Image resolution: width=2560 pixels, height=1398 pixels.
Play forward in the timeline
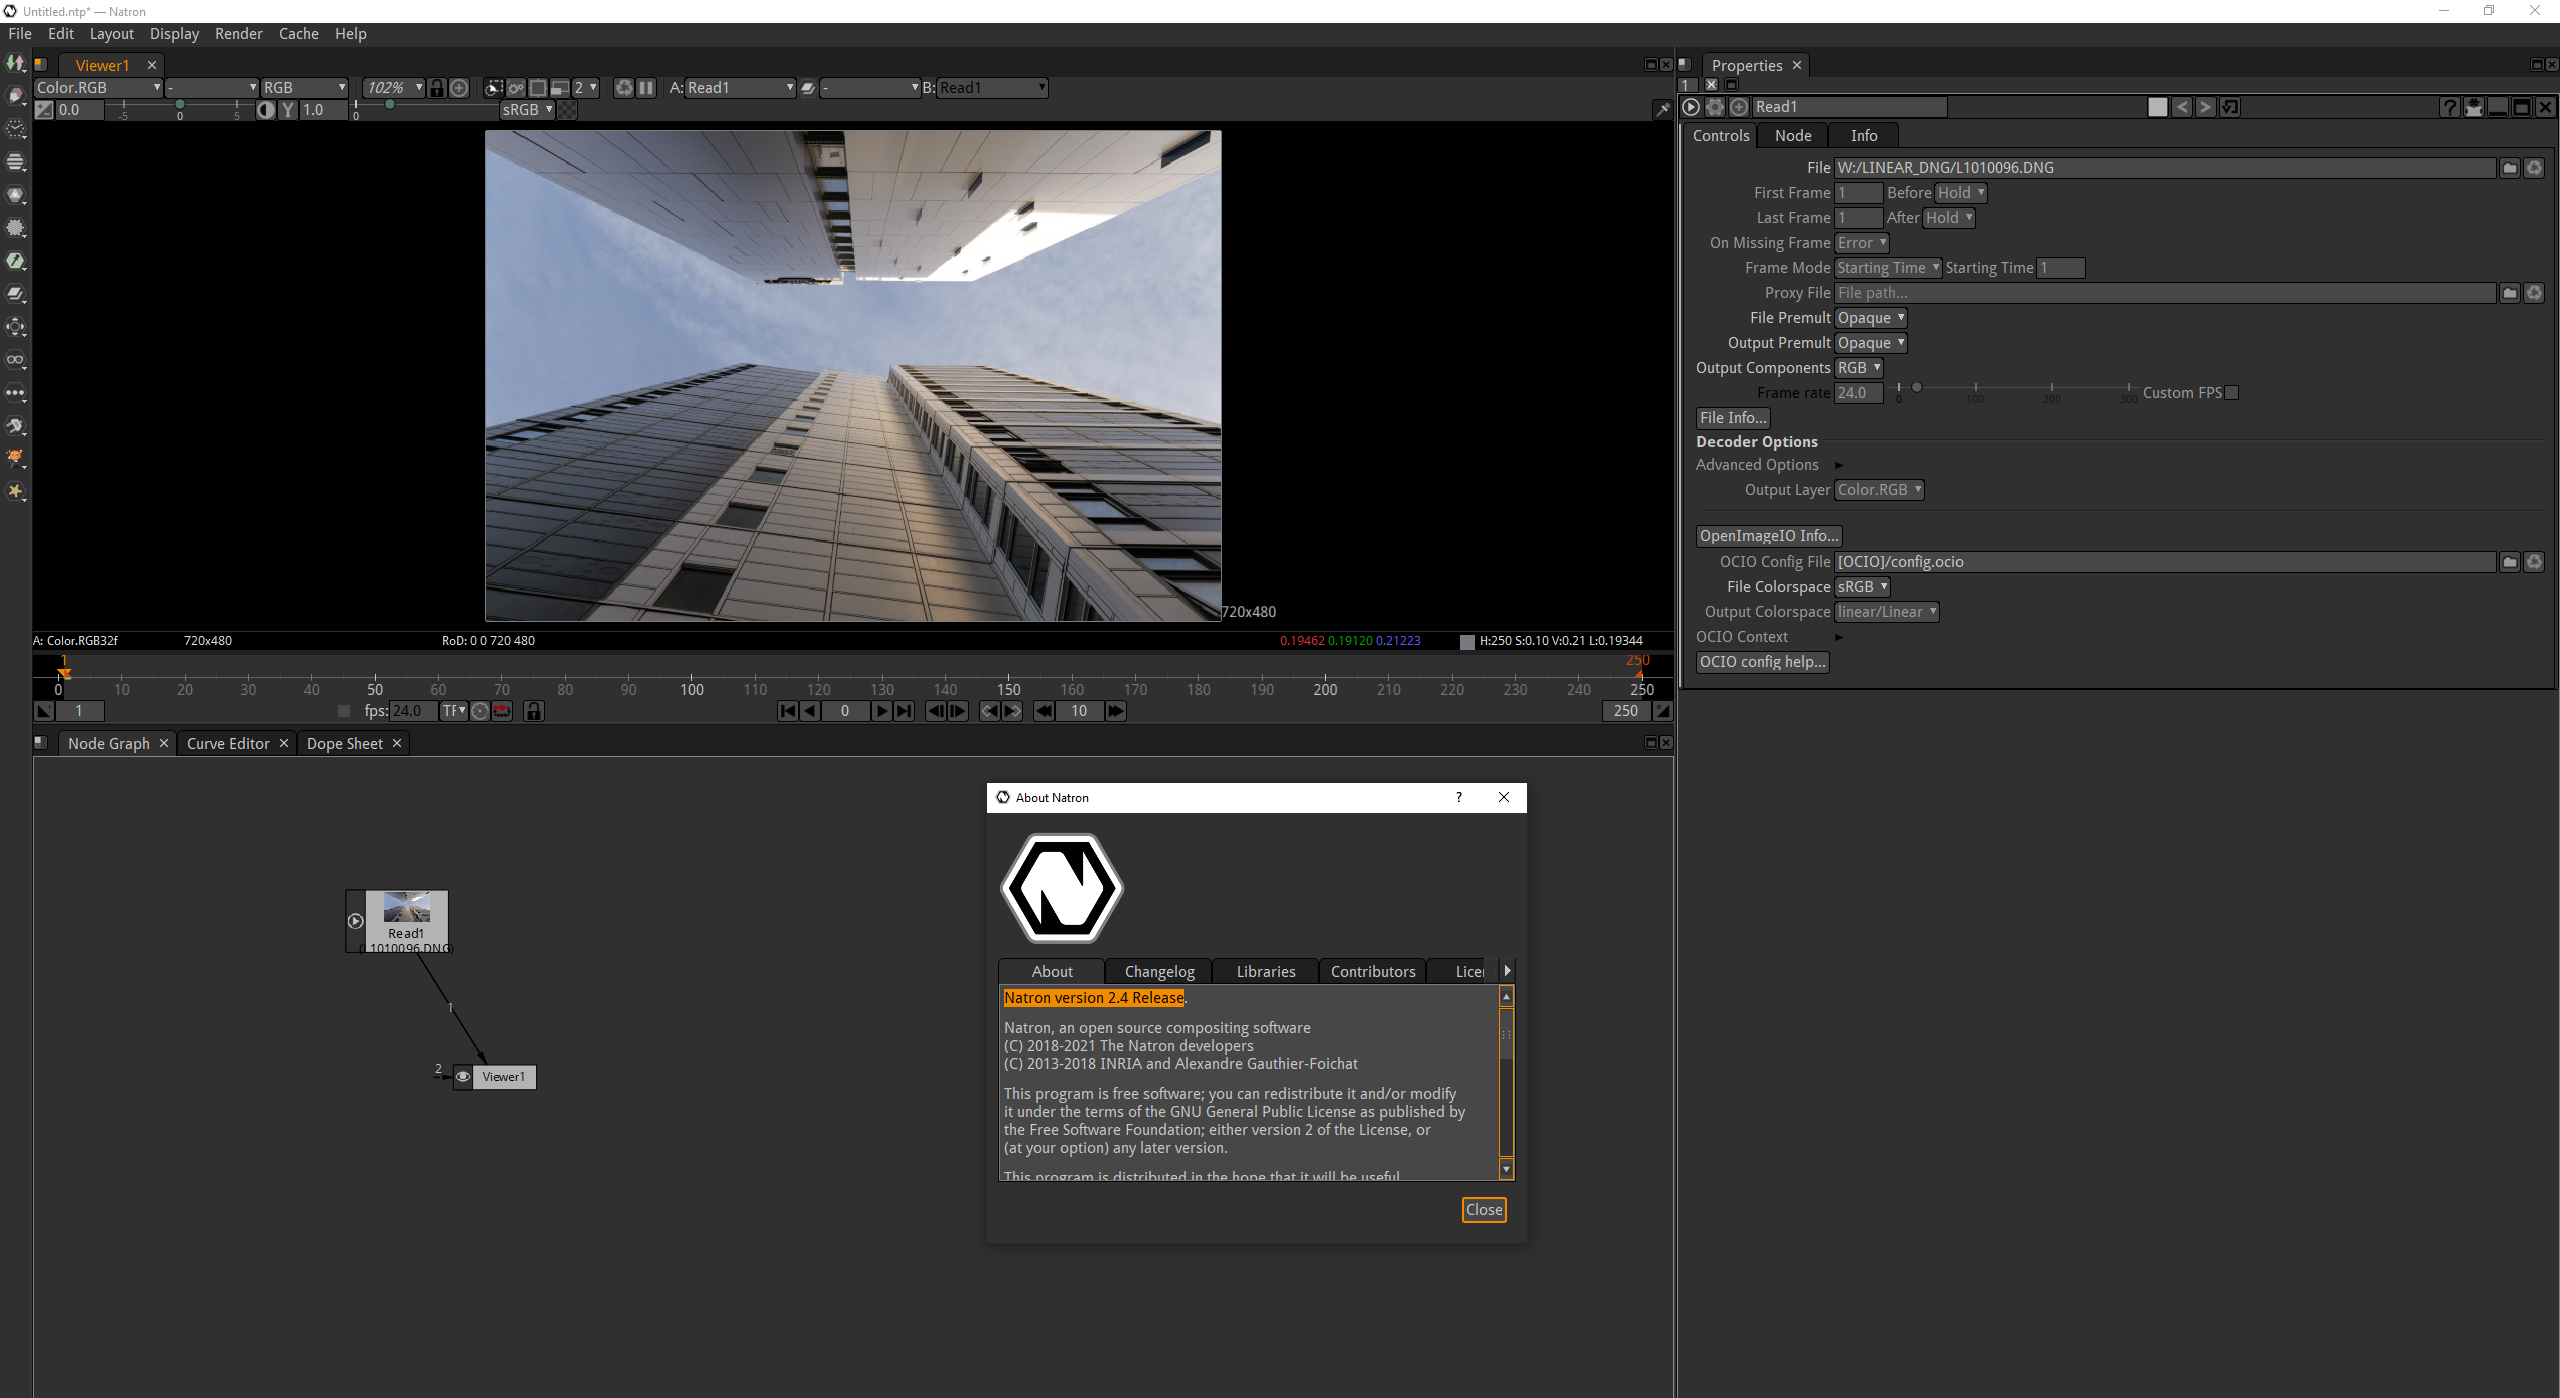tap(881, 711)
